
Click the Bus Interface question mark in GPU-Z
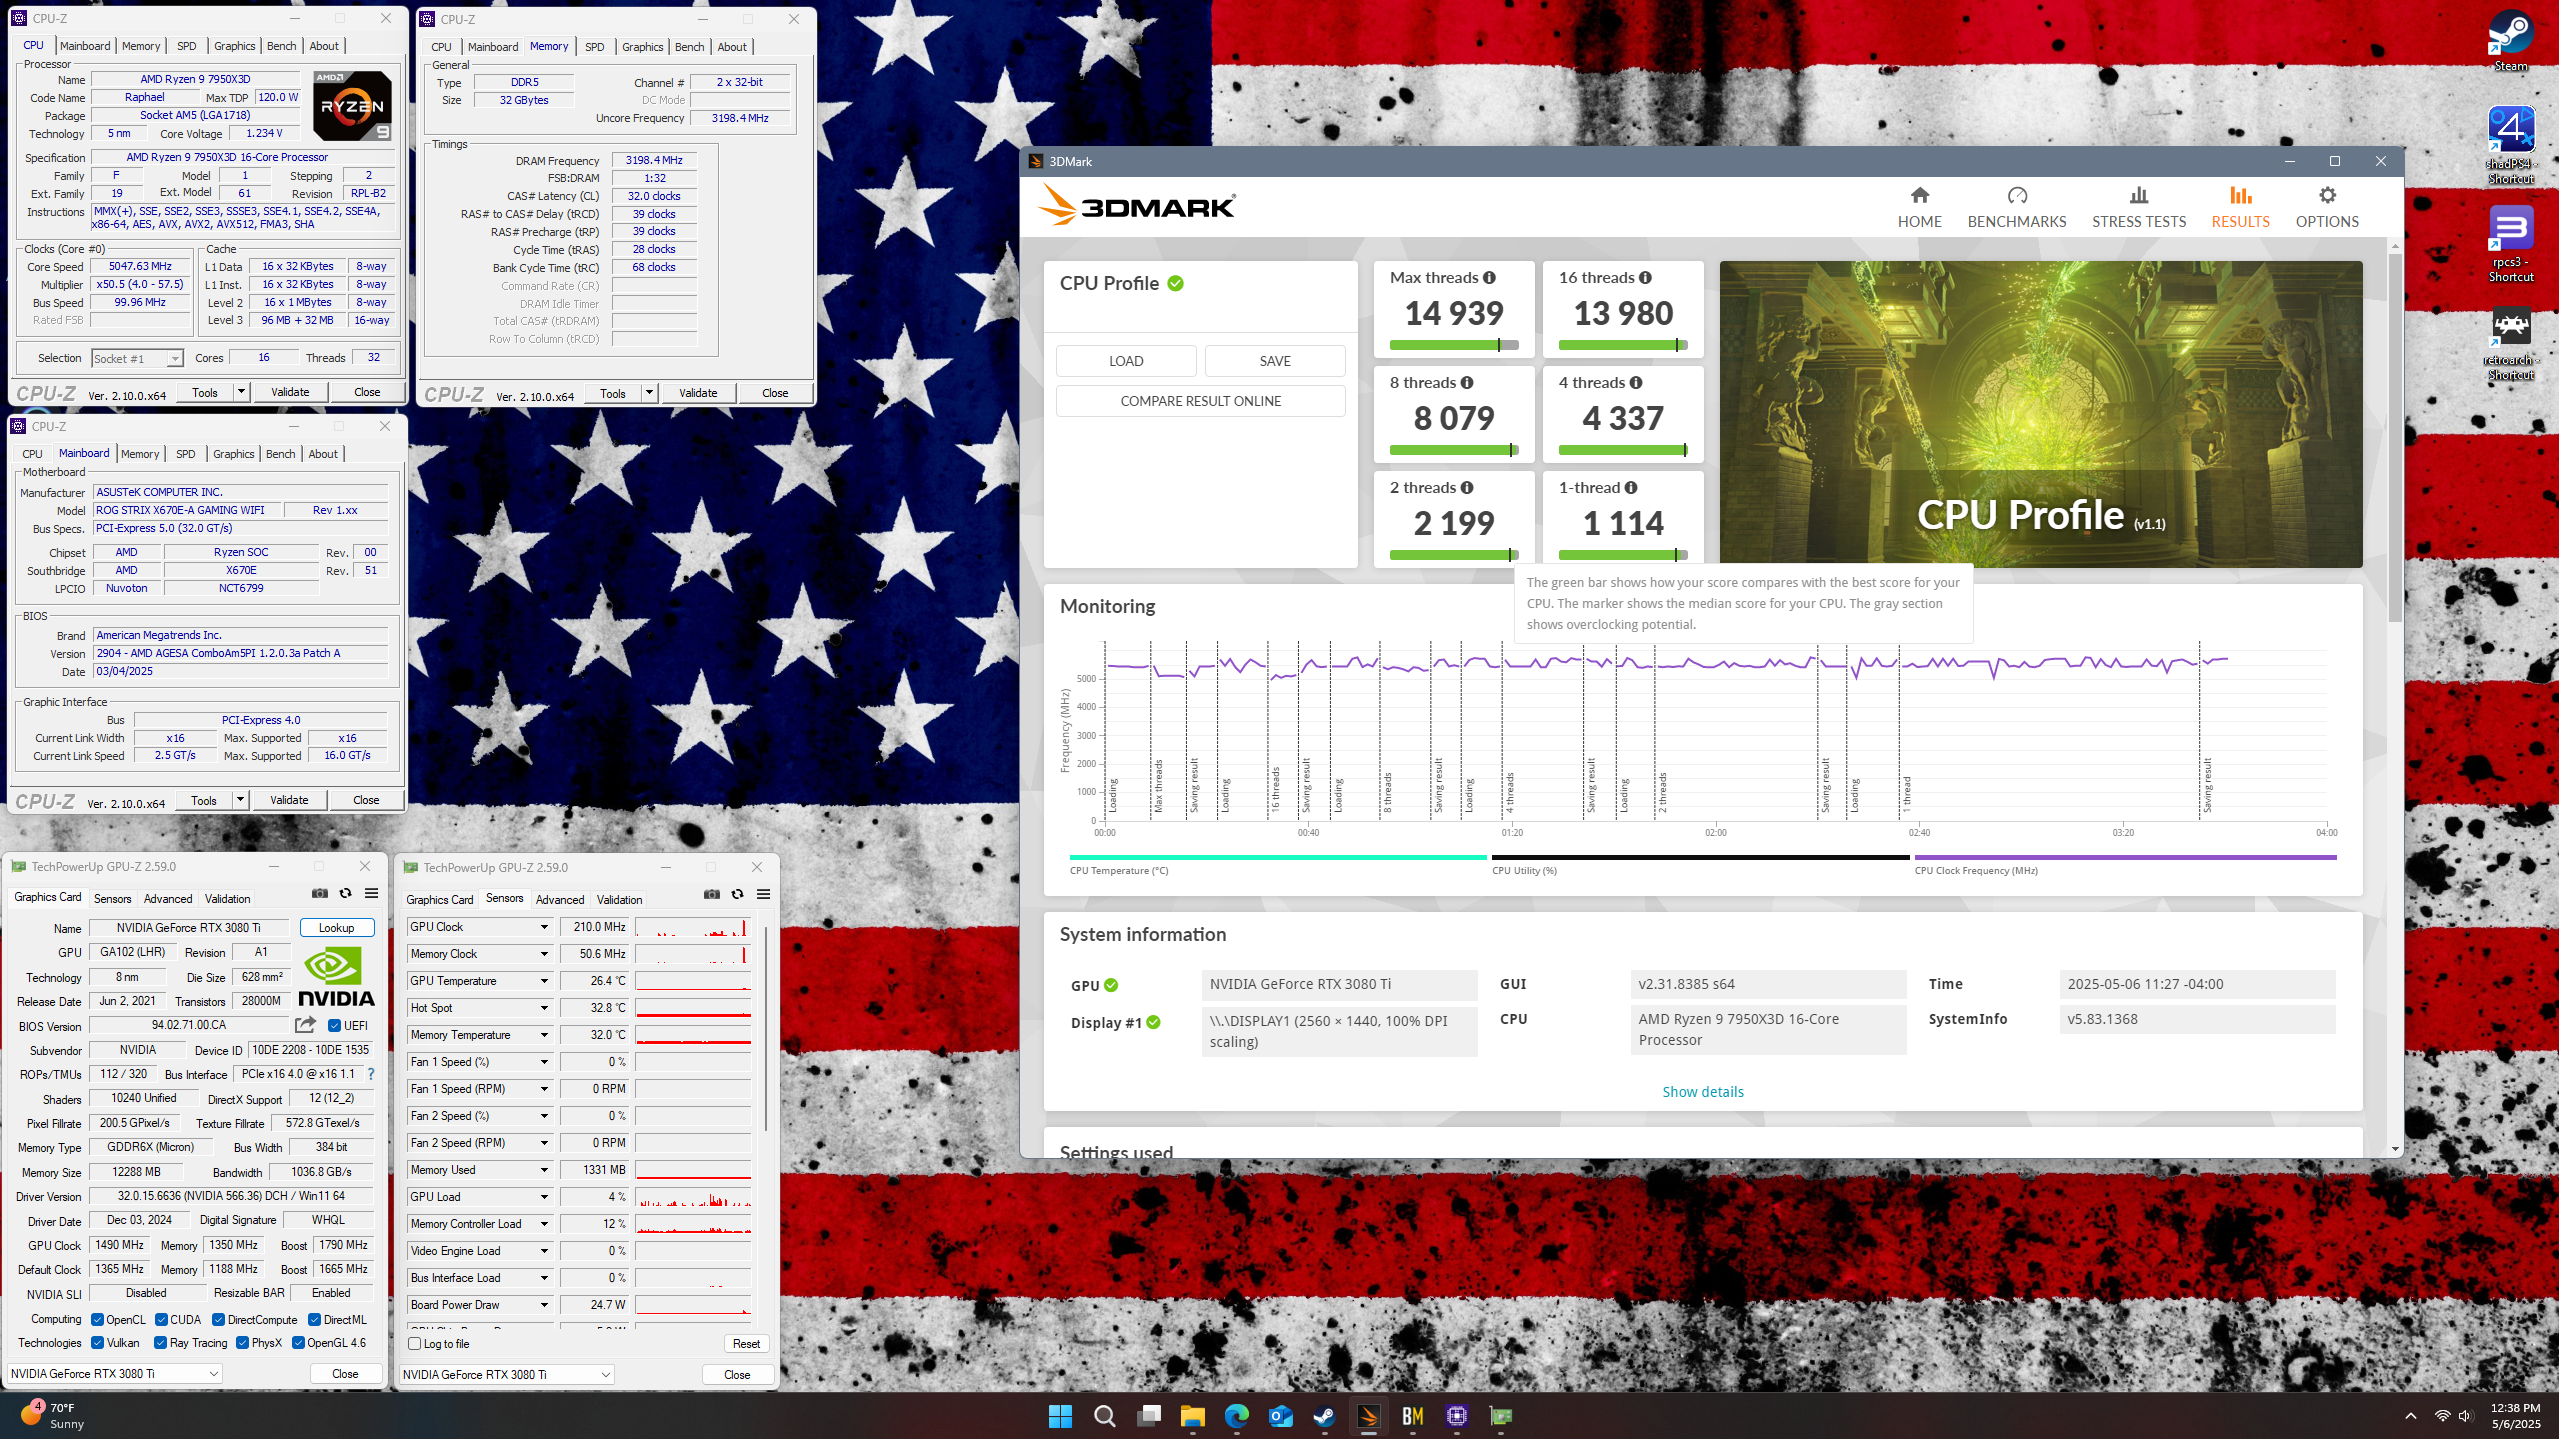click(x=371, y=1074)
